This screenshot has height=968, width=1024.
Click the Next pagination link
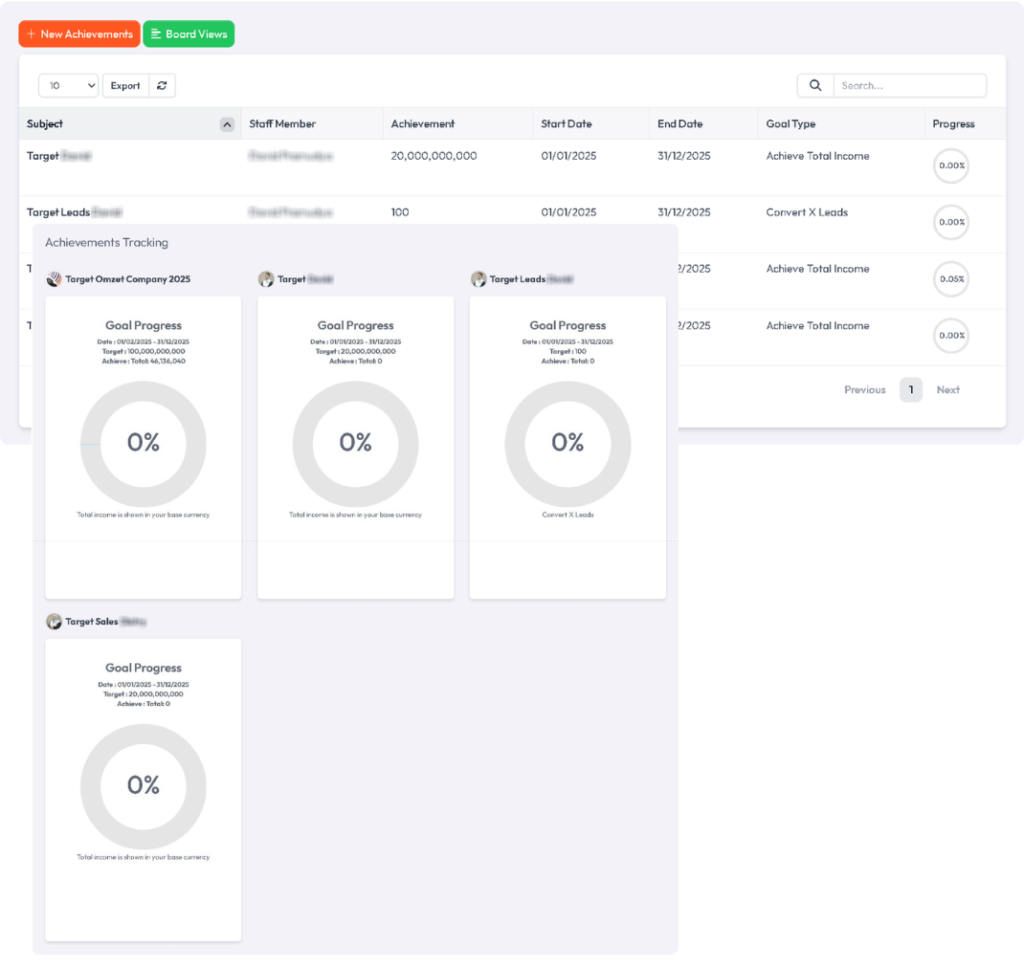pos(948,390)
